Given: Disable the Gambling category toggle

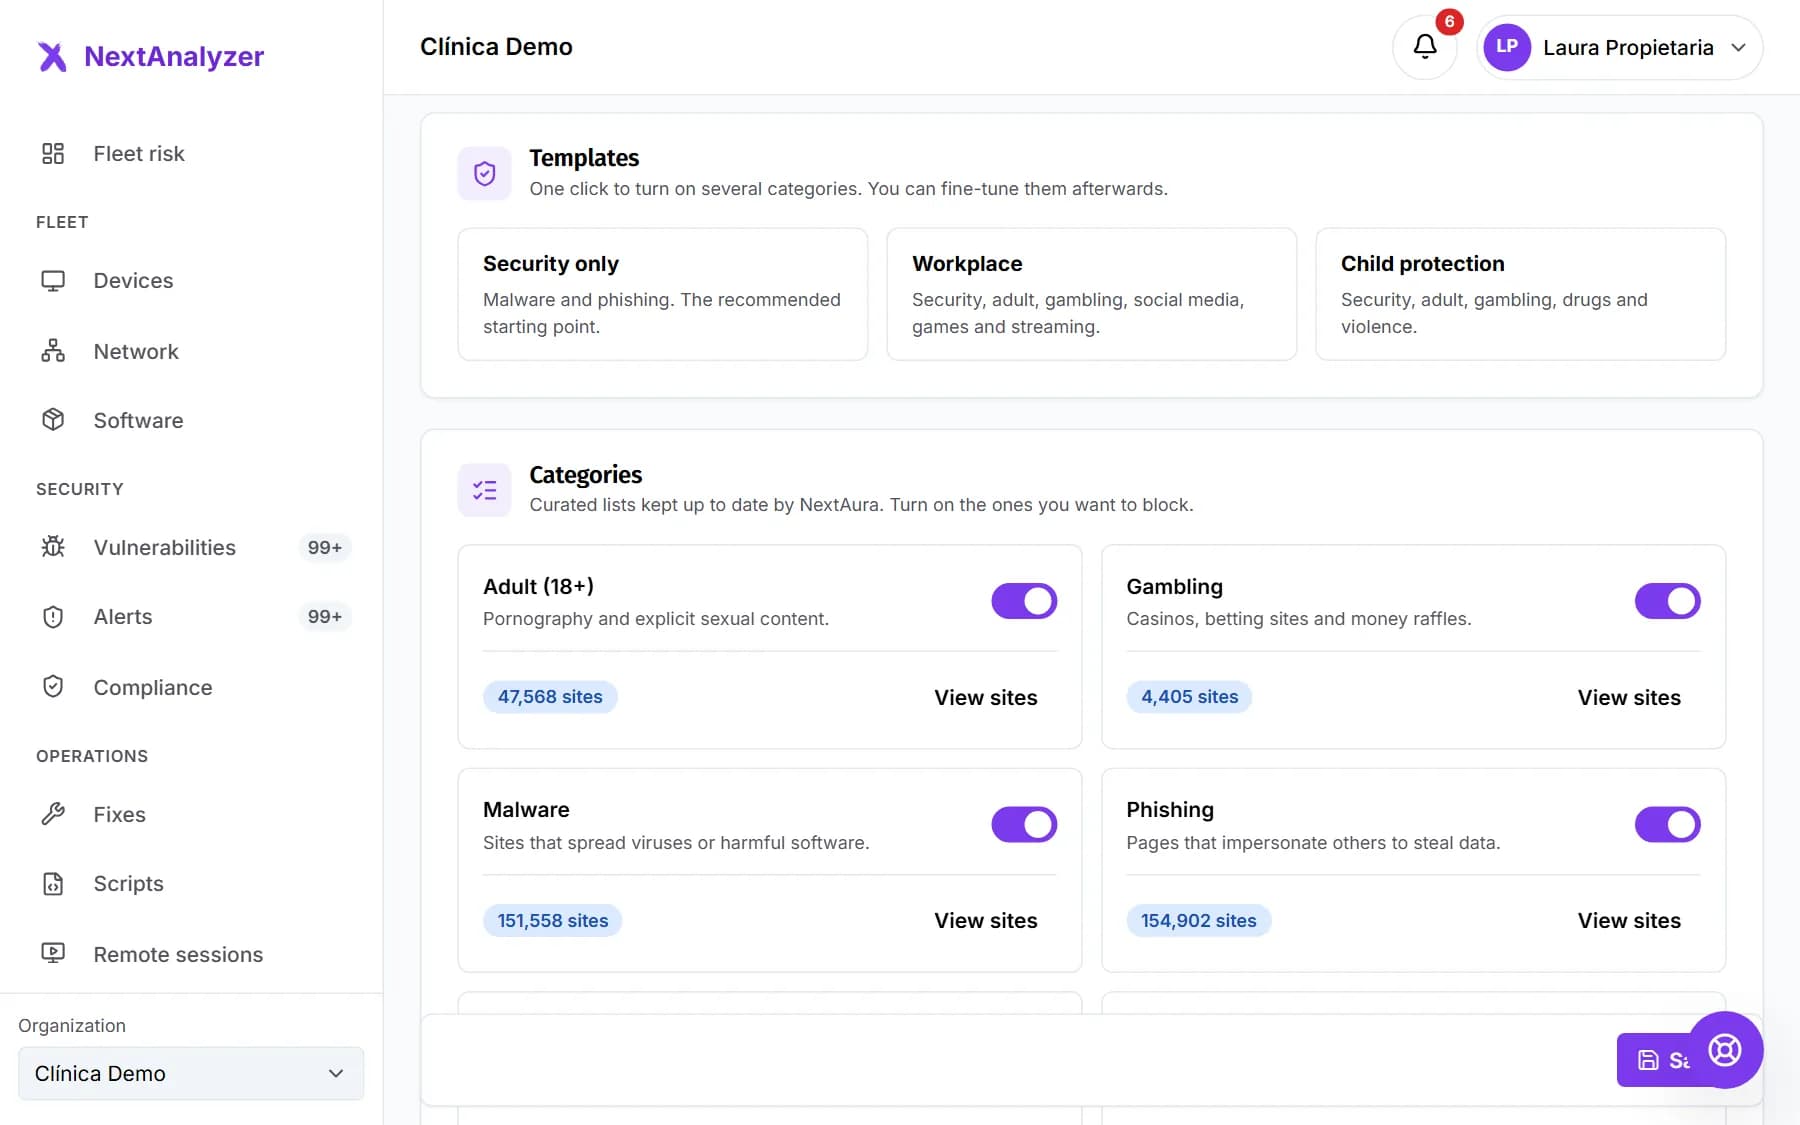Looking at the screenshot, I should coord(1667,601).
